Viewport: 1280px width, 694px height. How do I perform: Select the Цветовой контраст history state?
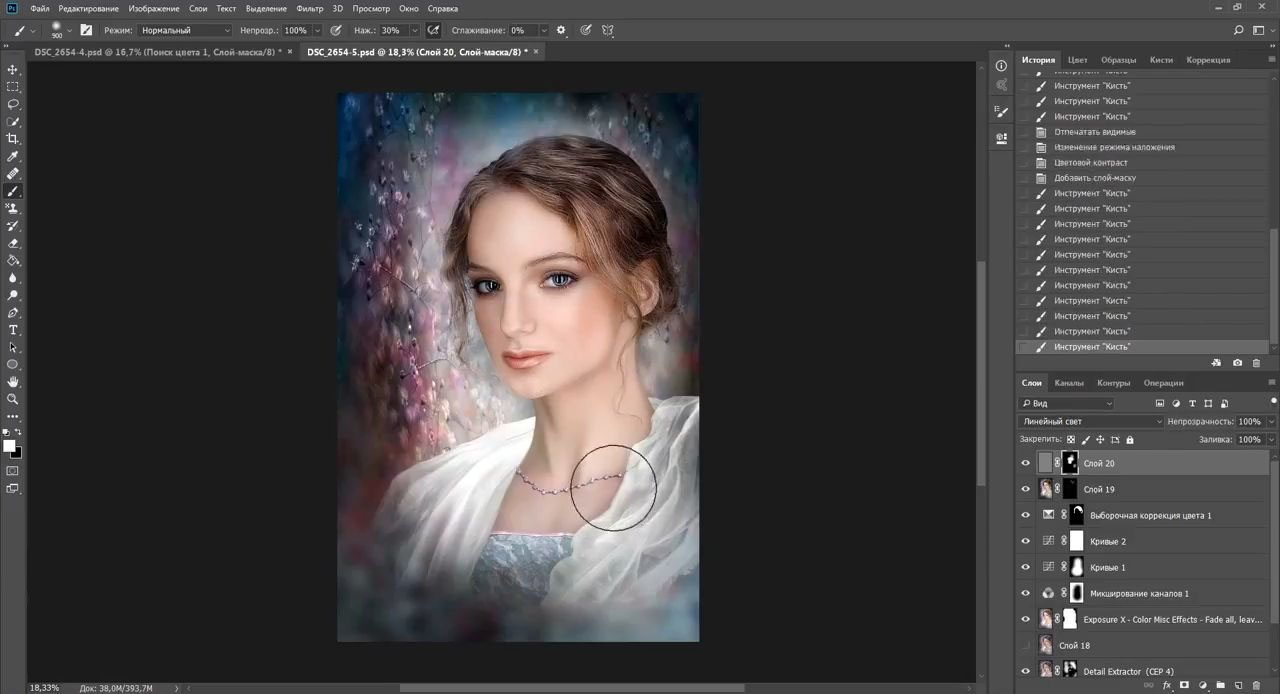point(1090,162)
